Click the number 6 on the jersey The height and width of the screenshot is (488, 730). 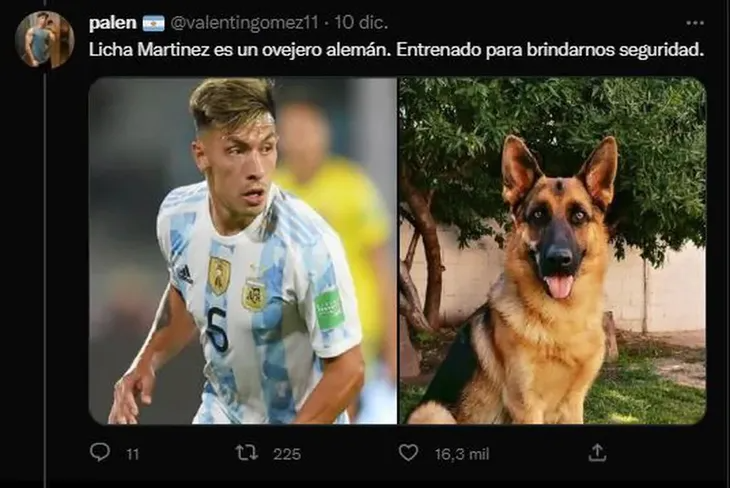(x=217, y=330)
